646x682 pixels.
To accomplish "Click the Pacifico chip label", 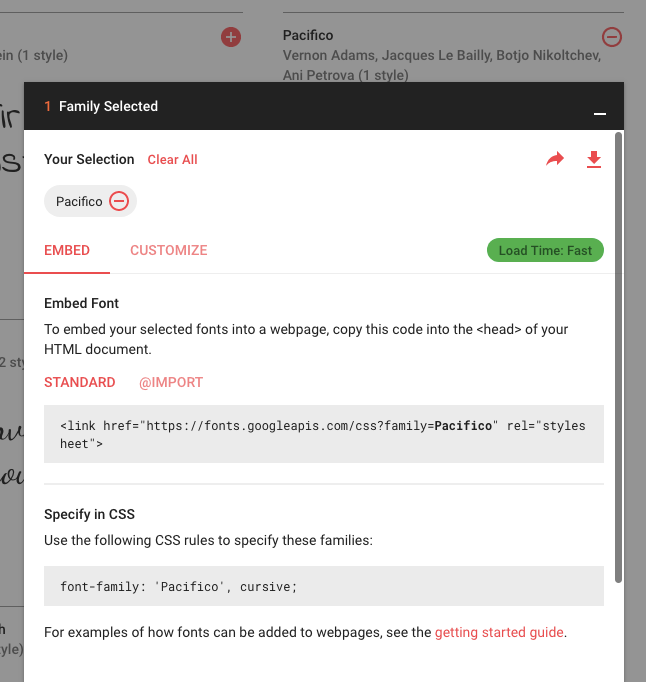I will pos(79,201).
